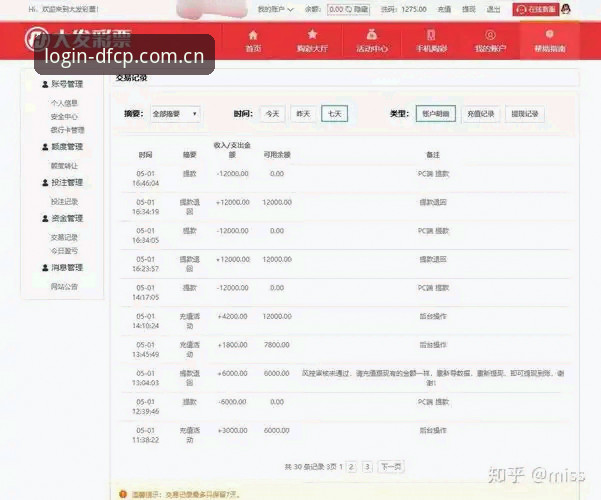The width and height of the screenshot is (601, 500).
Task: Click the 14:17:05 timestamp cell
Action: click(x=146, y=297)
